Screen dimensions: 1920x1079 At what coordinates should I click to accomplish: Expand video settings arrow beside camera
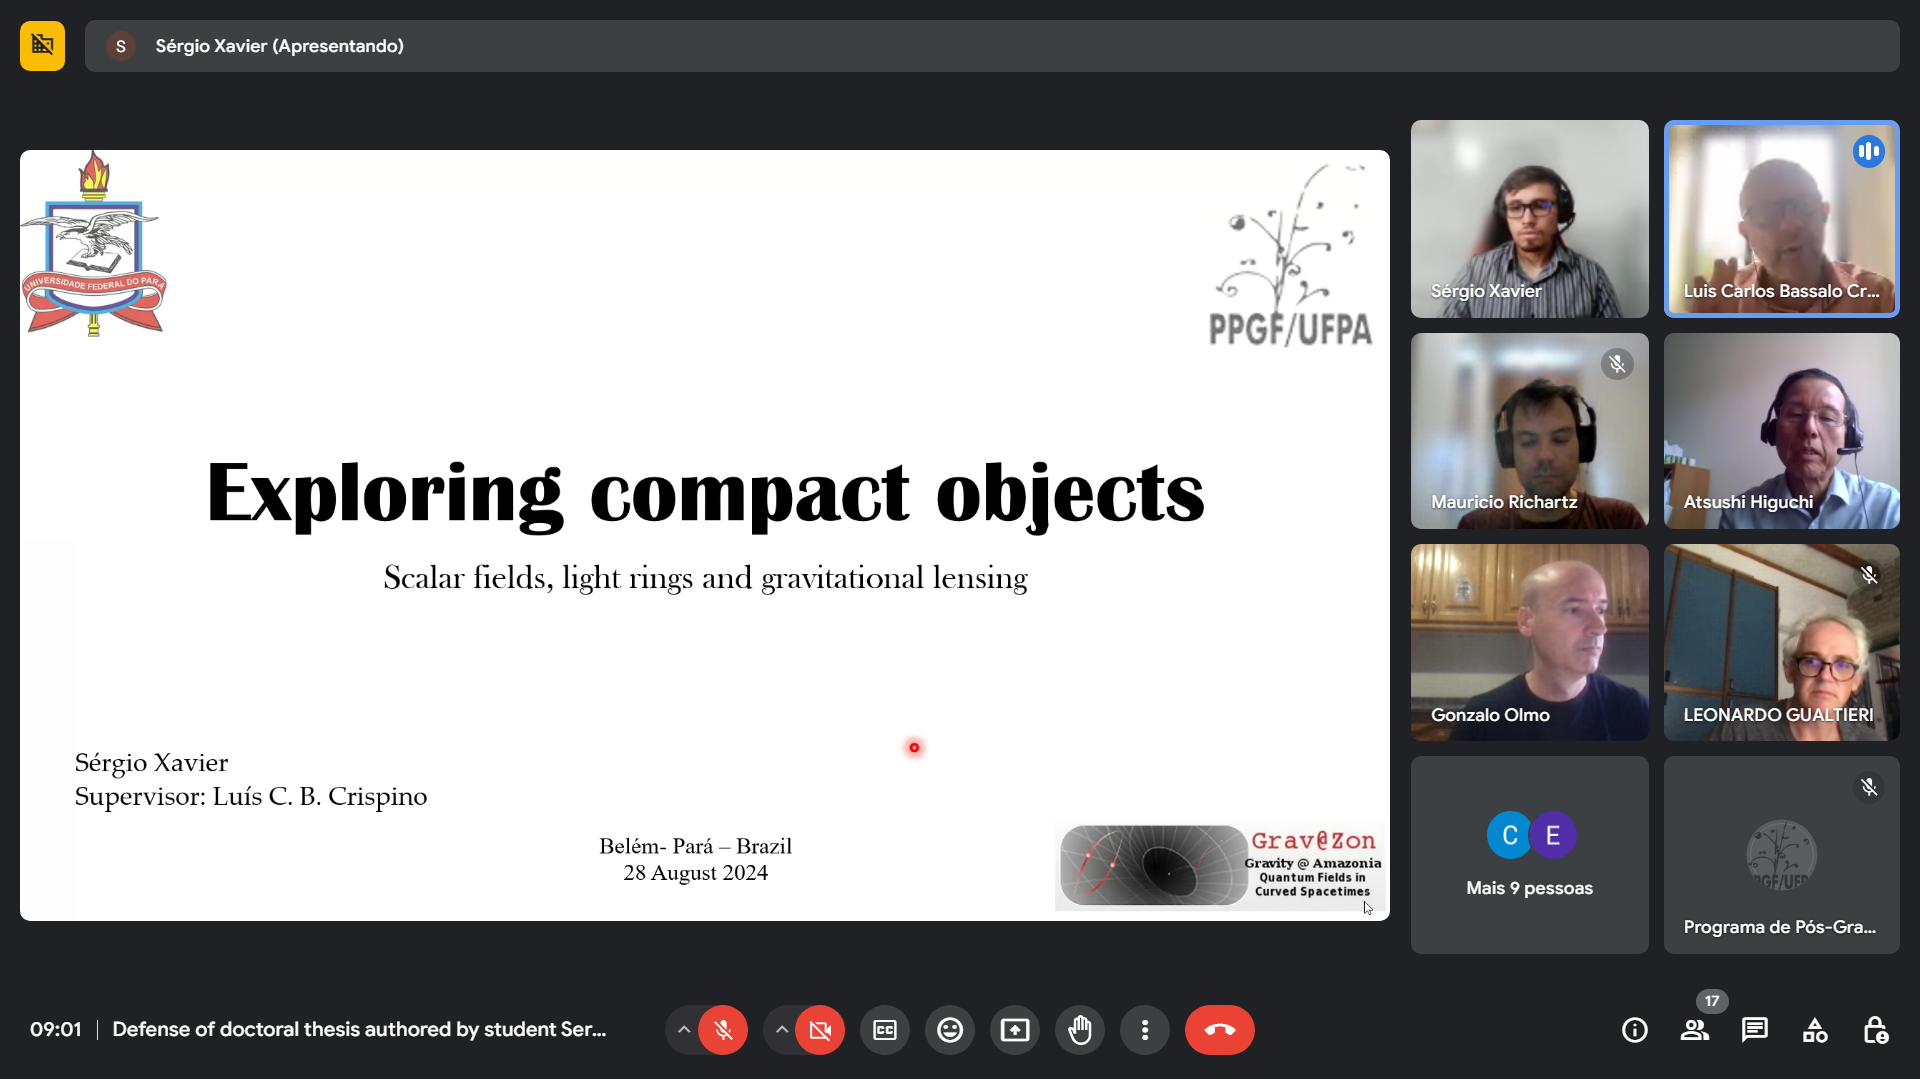[x=782, y=1030]
